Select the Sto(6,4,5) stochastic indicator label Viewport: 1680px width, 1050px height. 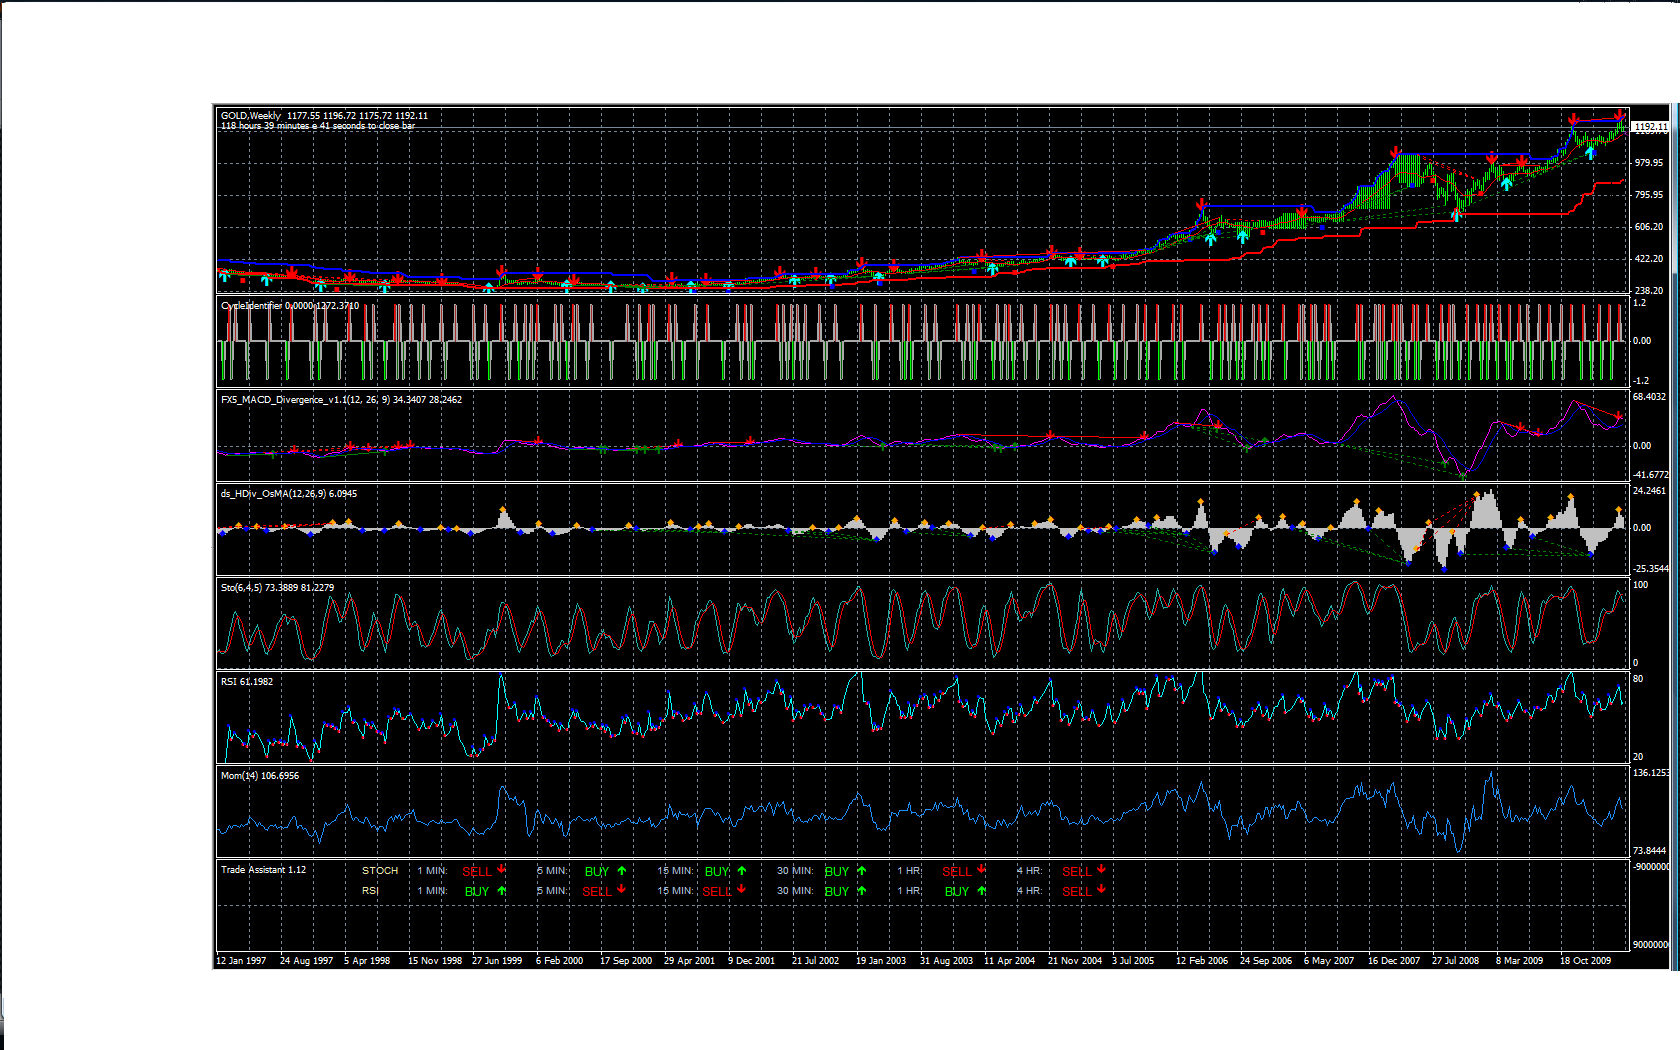coord(242,588)
